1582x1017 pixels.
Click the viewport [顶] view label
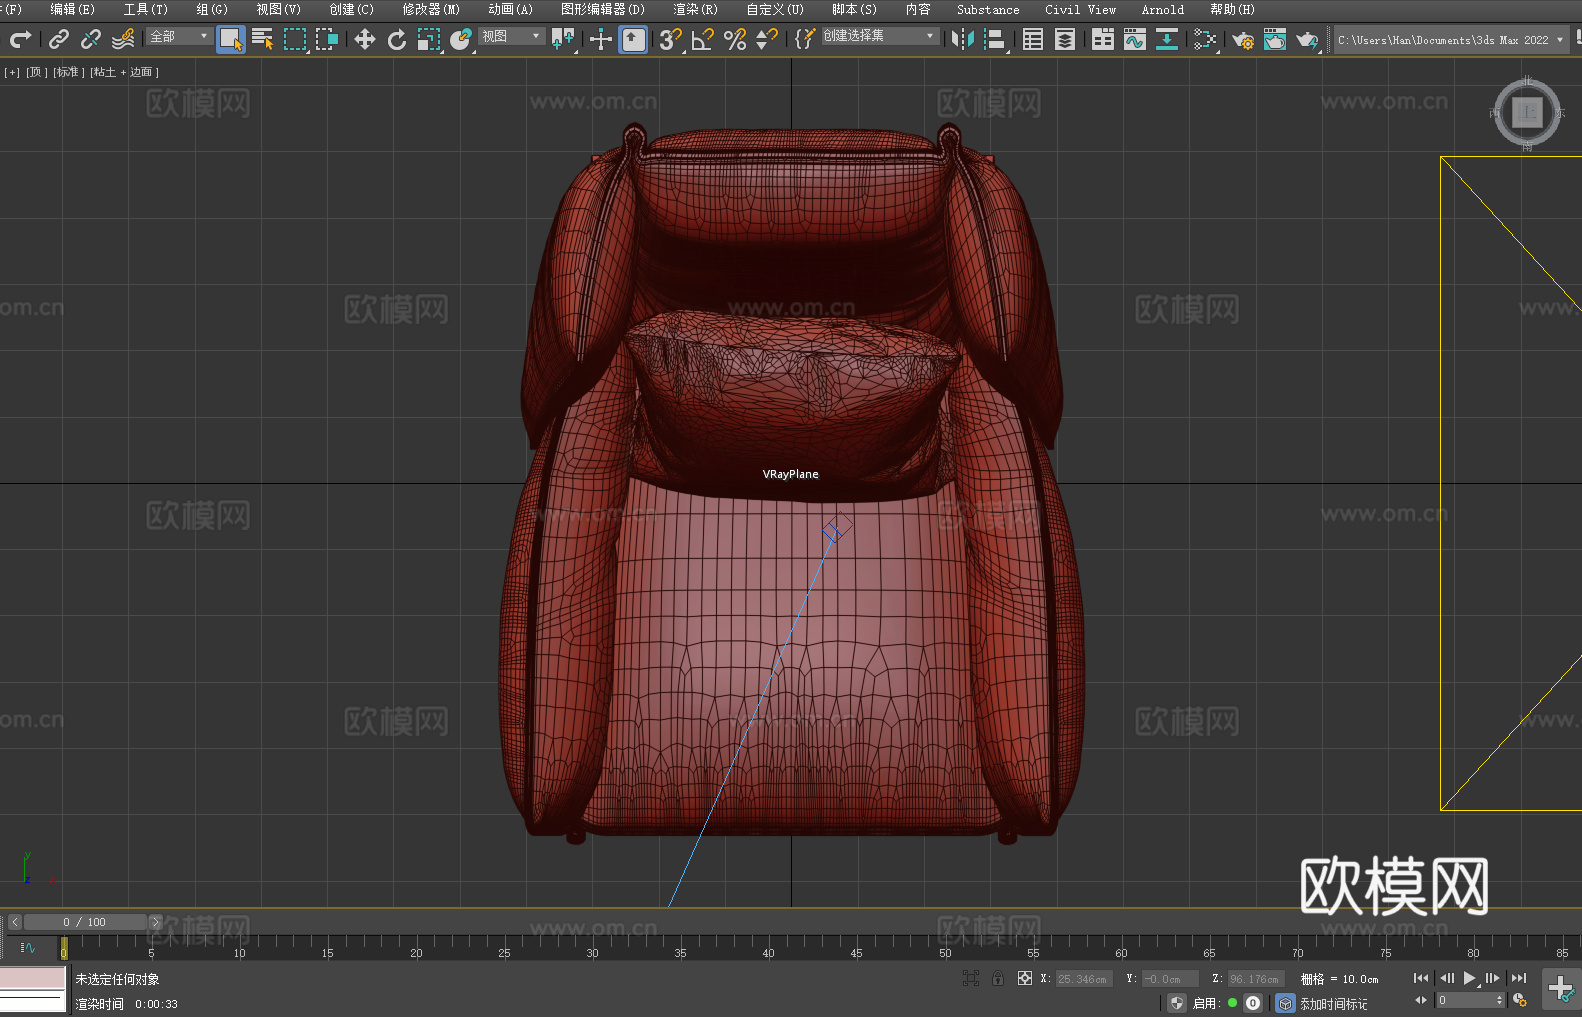36,72
